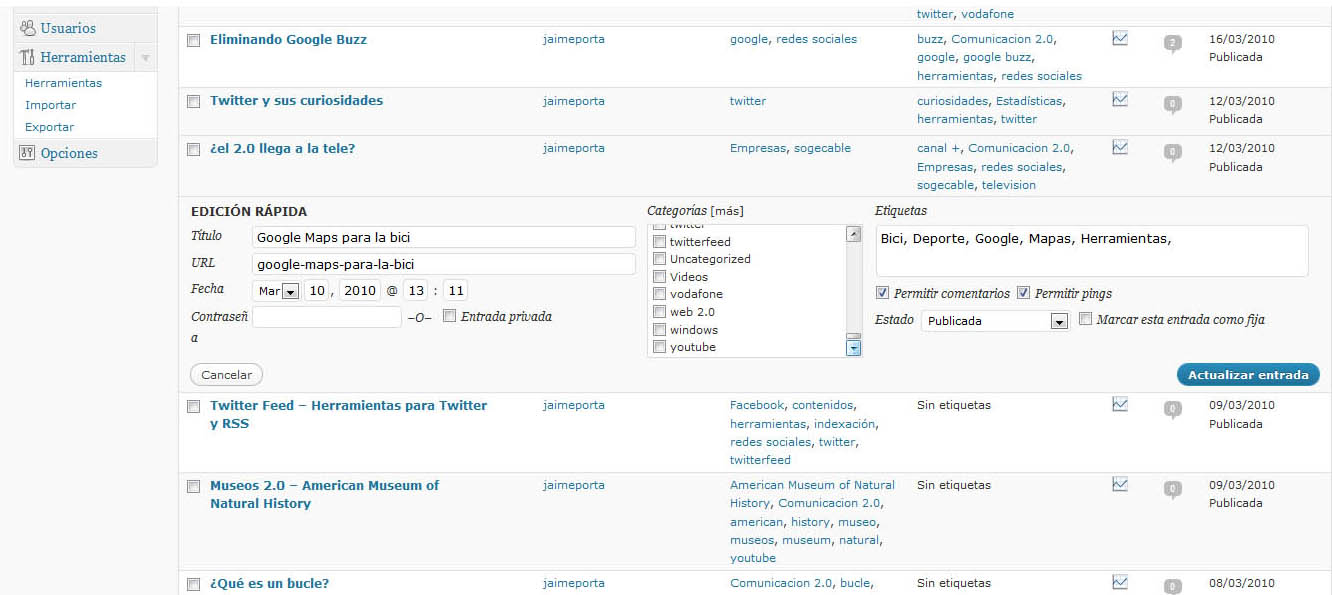Check the Videos category checkbox
1332x595 pixels.
(659, 277)
